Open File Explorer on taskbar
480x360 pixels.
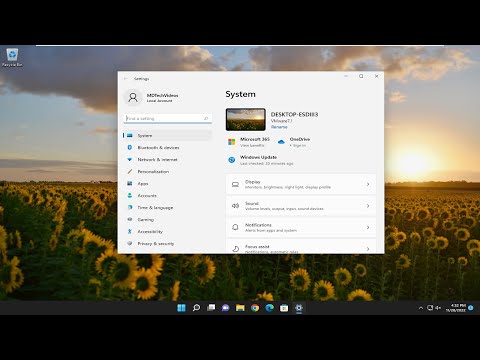(x=240, y=308)
